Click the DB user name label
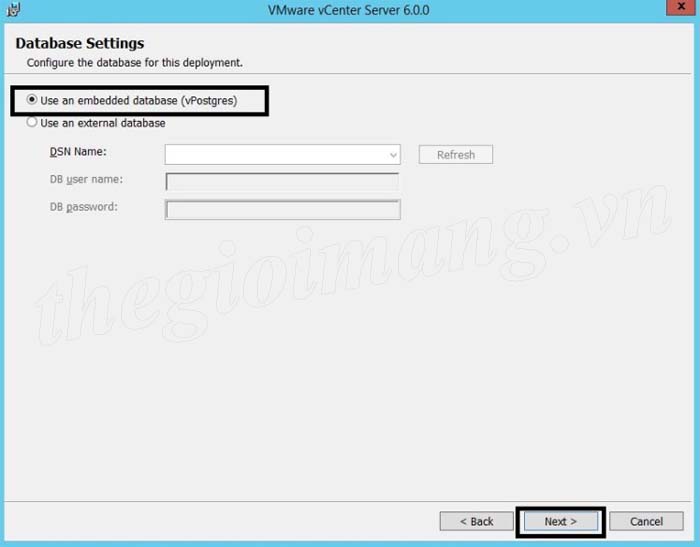 click(x=86, y=180)
